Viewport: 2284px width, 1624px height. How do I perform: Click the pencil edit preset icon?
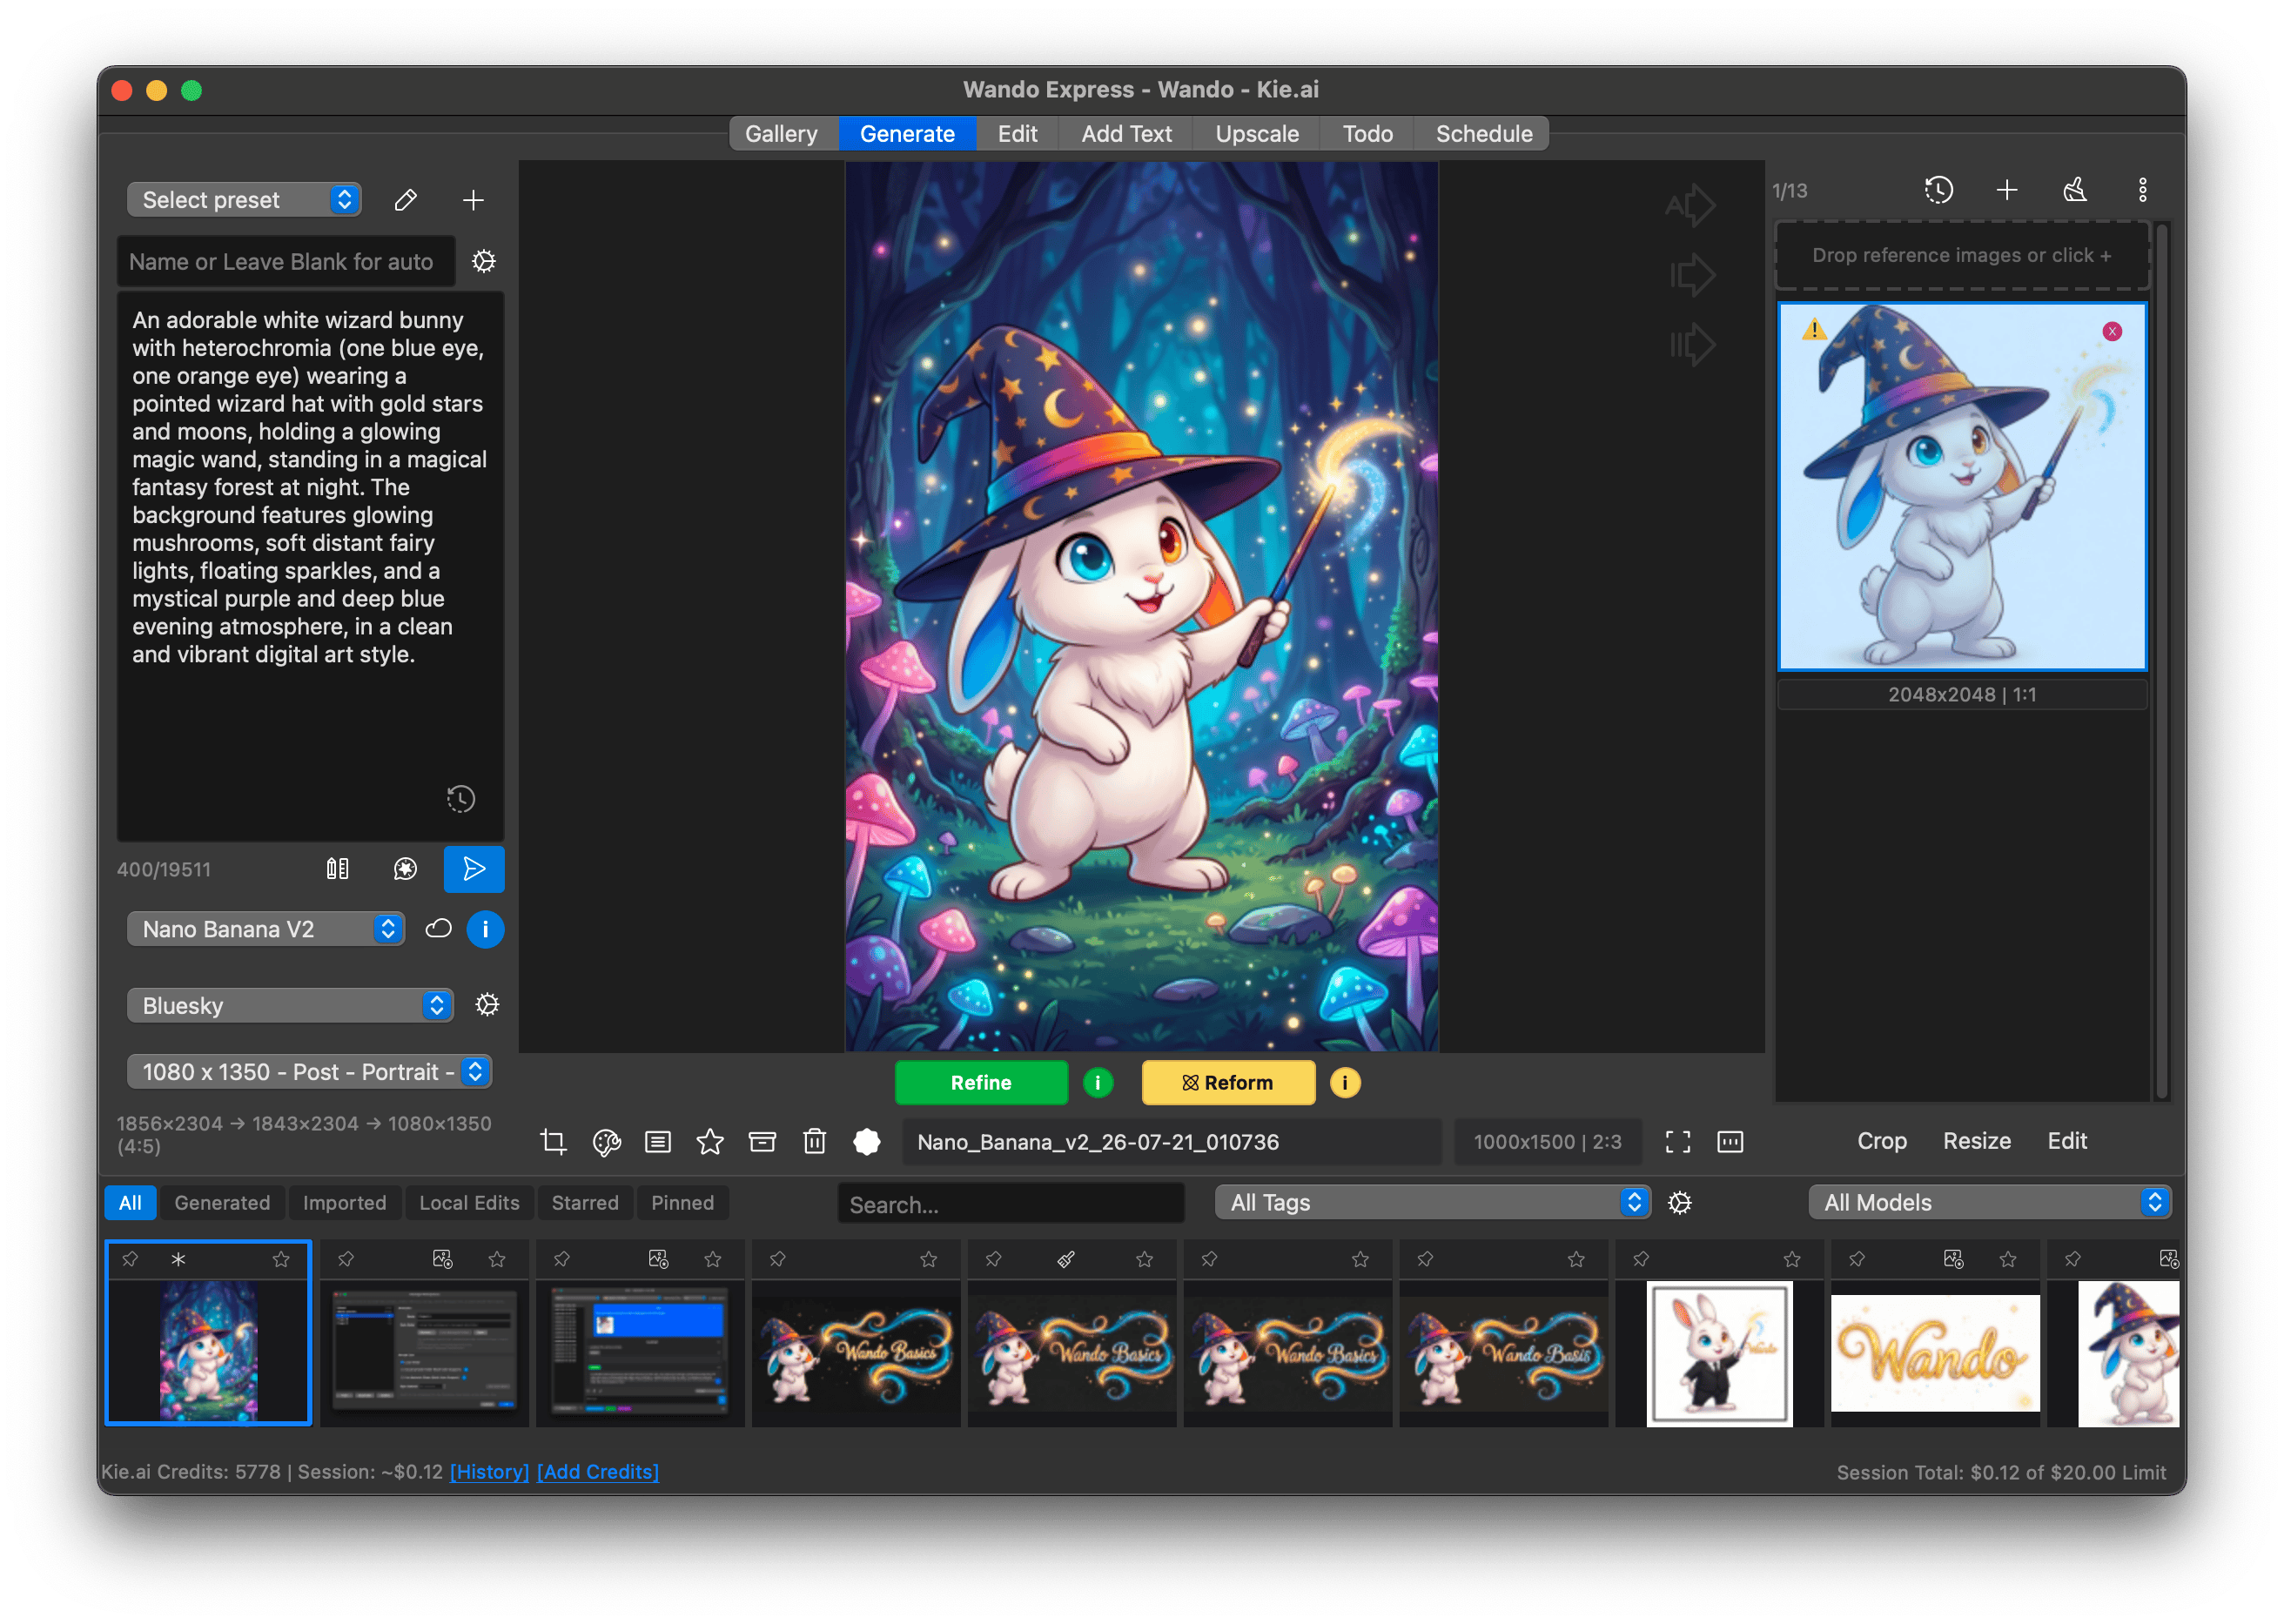pos(405,200)
